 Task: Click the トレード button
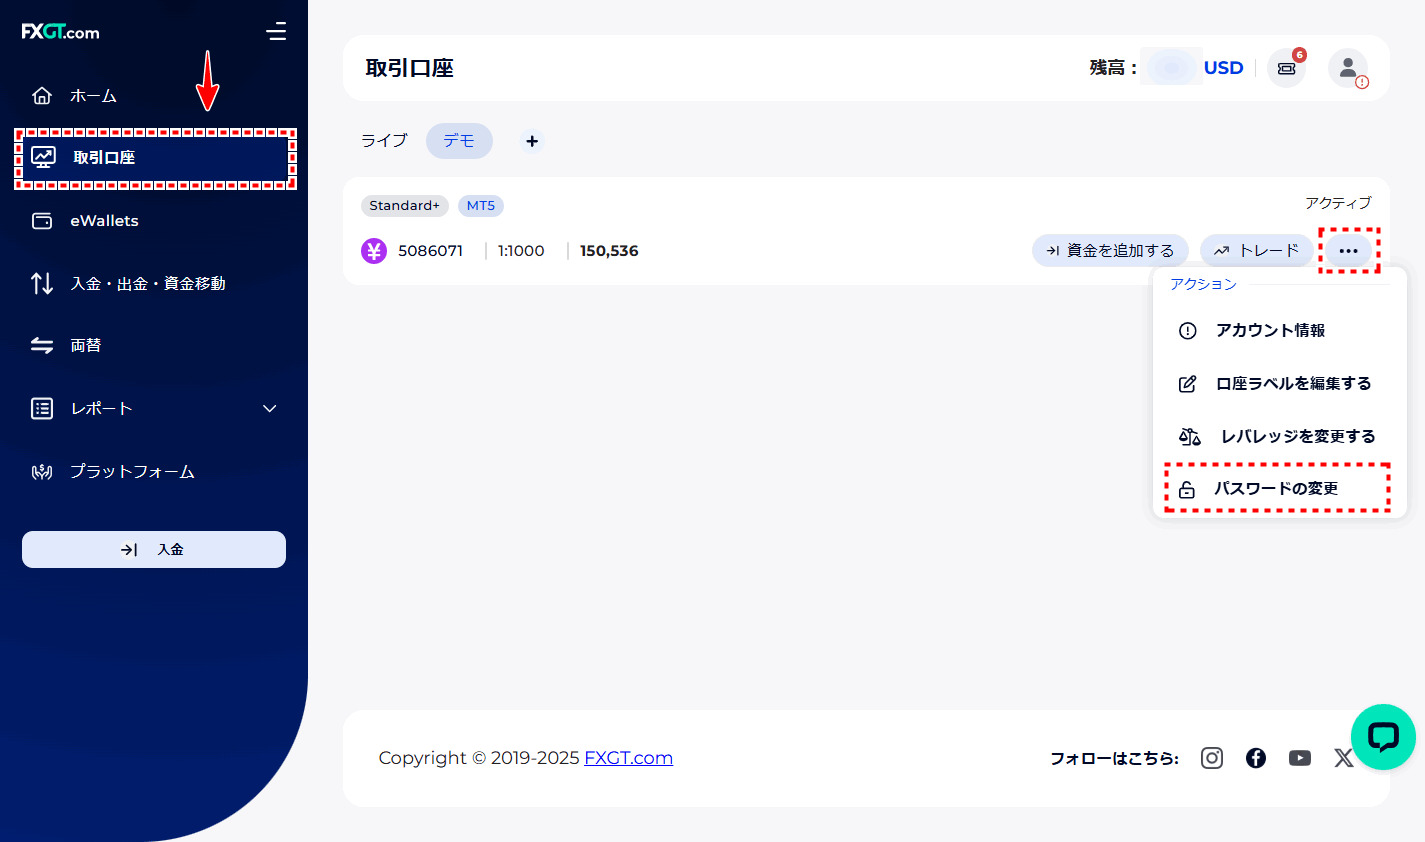point(1256,251)
